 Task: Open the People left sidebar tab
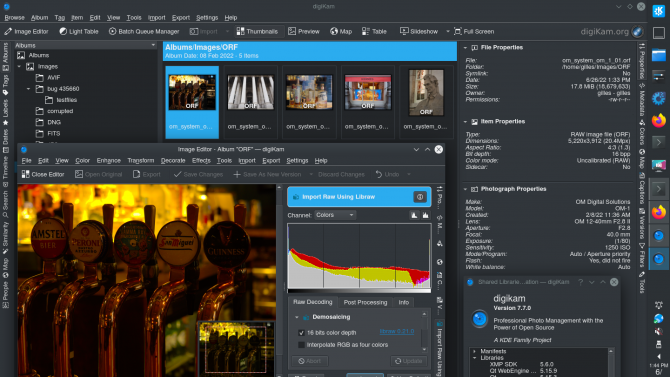(x=5, y=295)
